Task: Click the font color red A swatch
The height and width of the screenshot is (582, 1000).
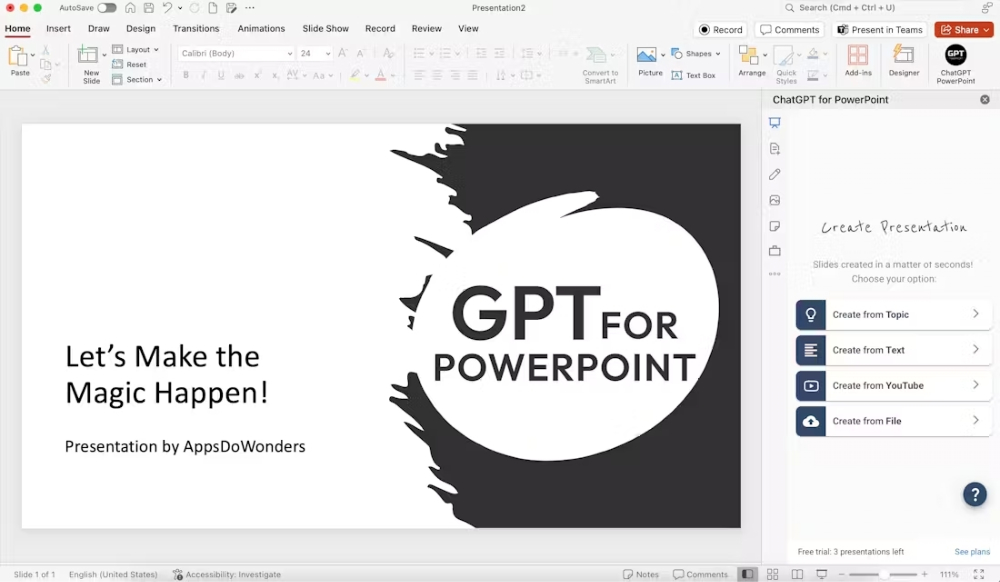Action: [380, 75]
